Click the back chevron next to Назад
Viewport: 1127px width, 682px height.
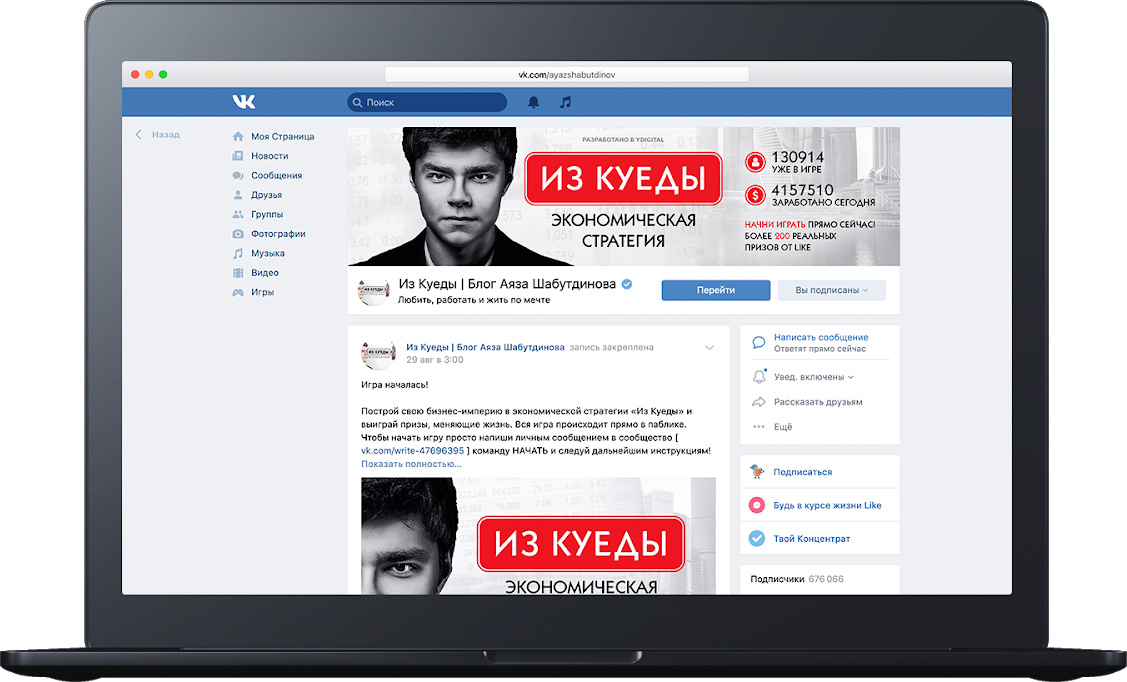click(x=139, y=134)
